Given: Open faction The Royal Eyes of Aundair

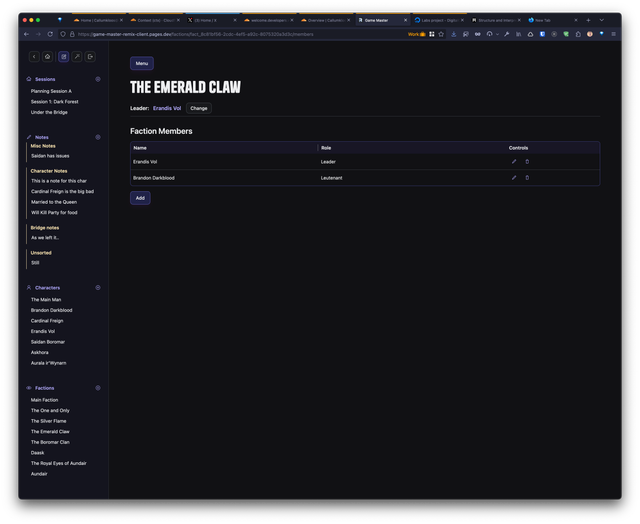Looking at the screenshot, I should pos(58,464).
